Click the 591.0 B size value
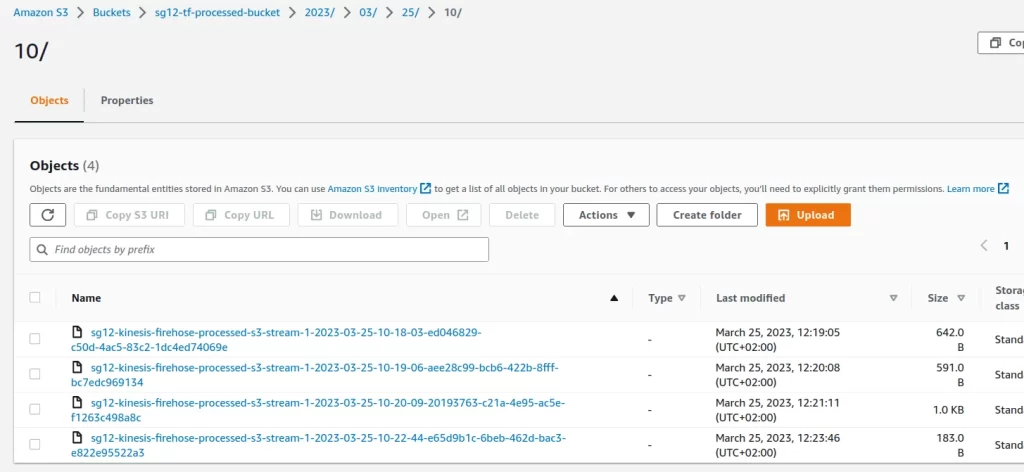Viewport: 1024px width, 472px height. pos(950,375)
